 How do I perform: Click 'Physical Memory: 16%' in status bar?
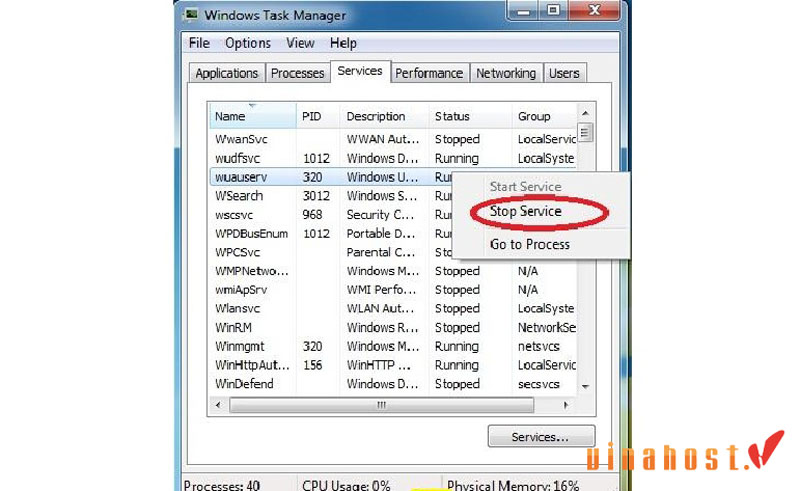pyautogui.click(x=513, y=485)
